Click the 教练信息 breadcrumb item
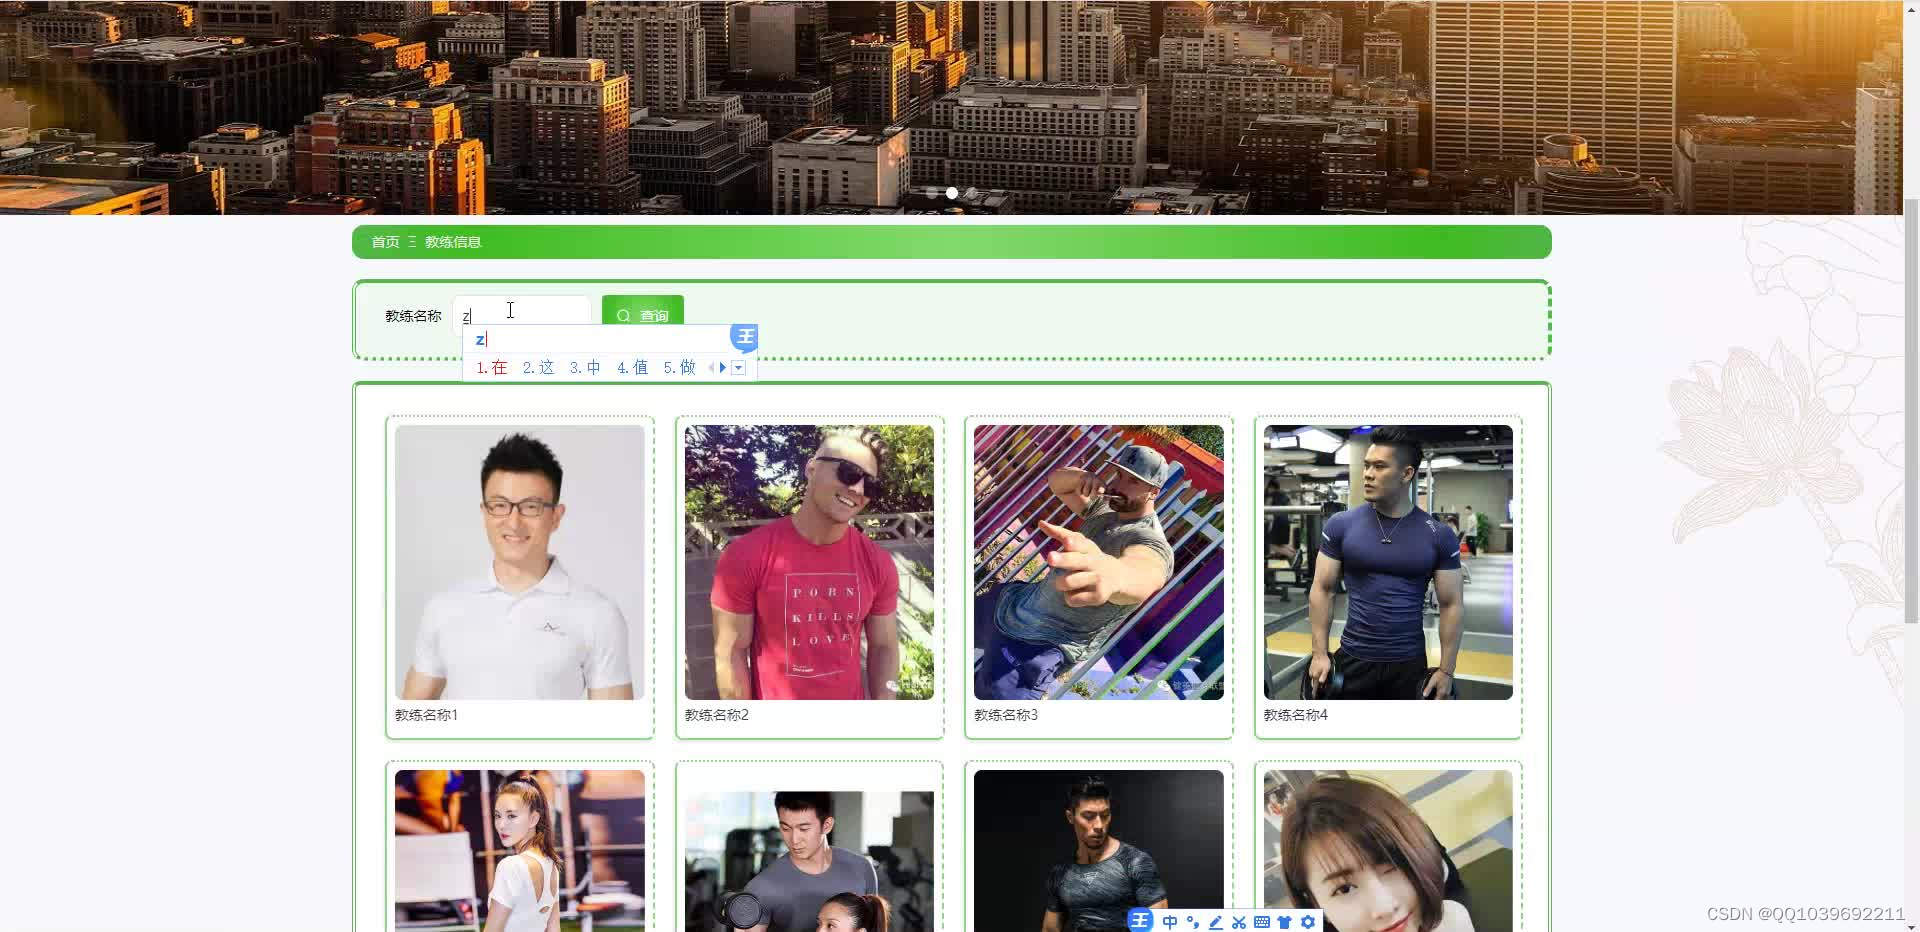Viewport: 1920px width, 932px height. [453, 242]
